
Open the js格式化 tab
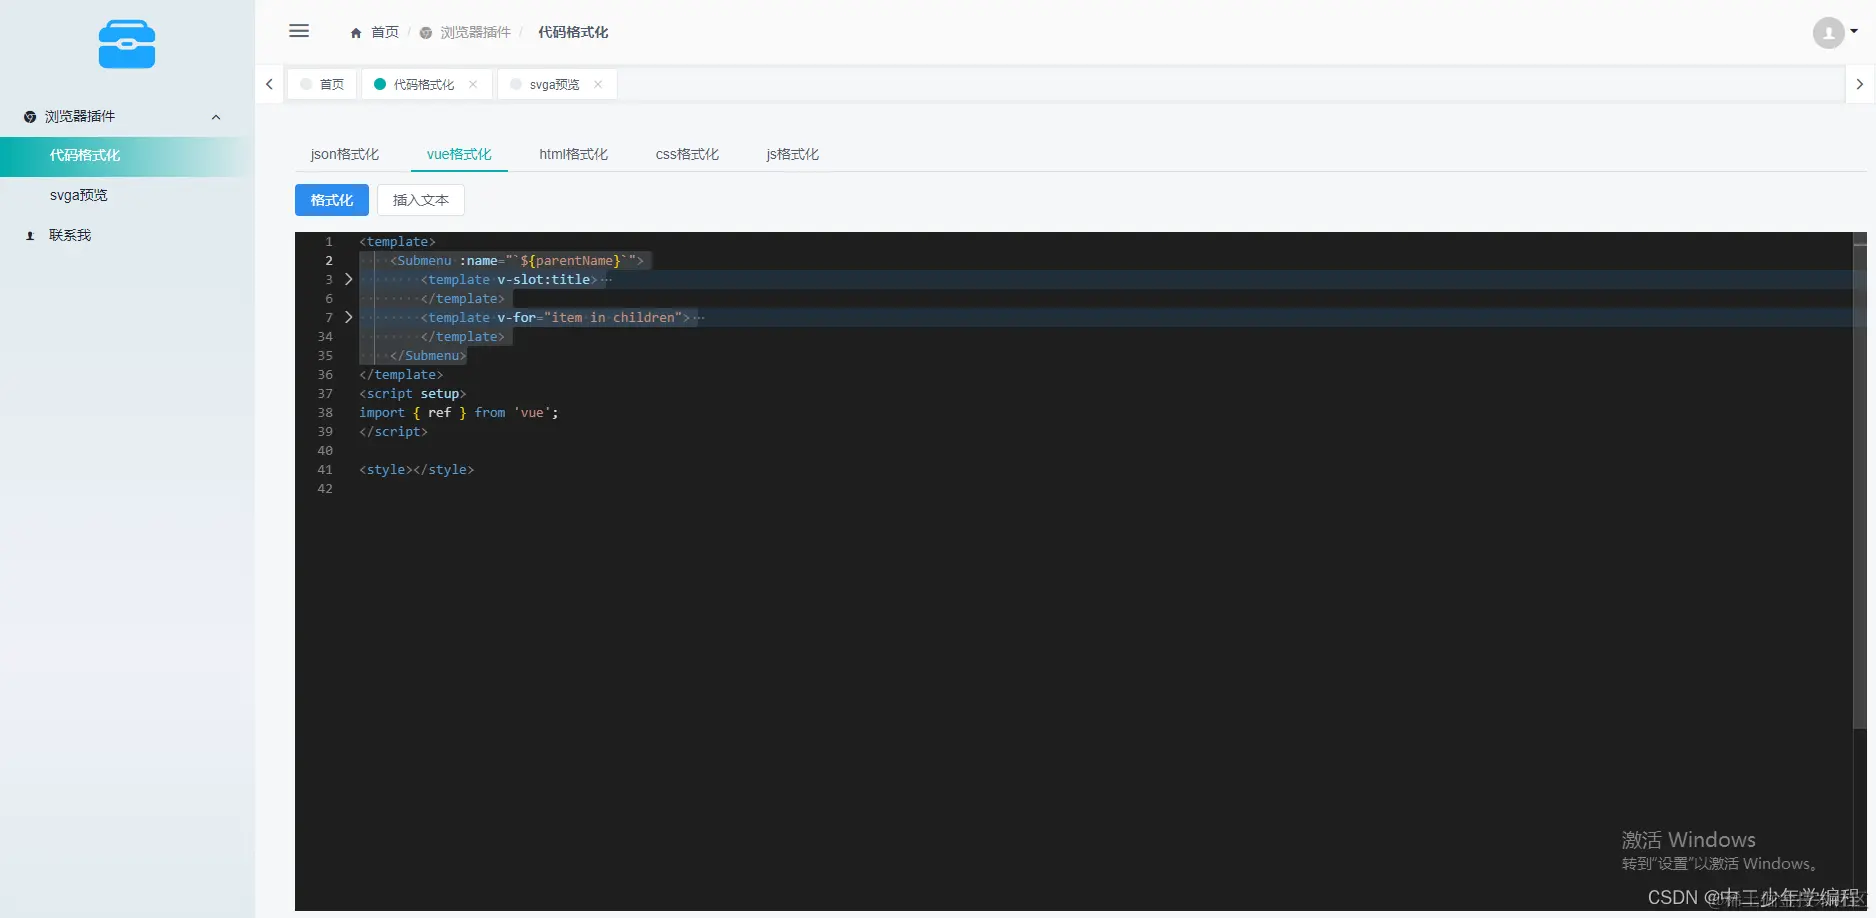[792, 154]
